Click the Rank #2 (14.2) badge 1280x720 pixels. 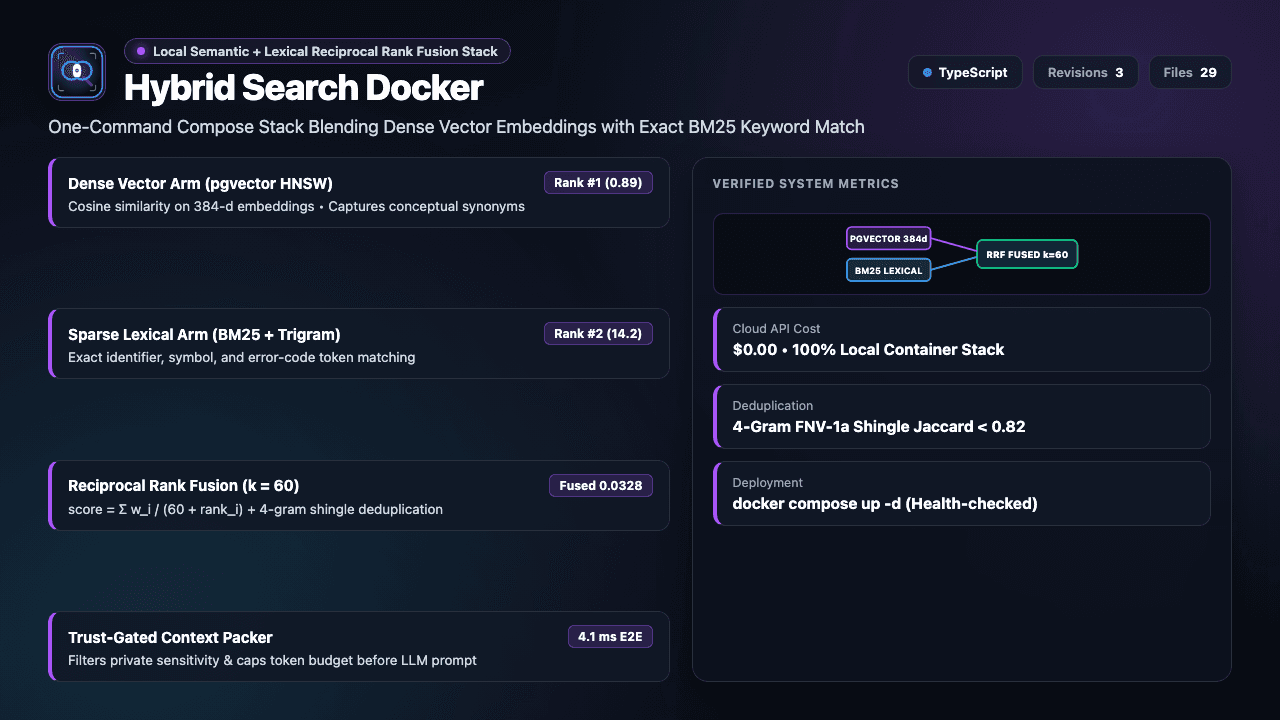(x=598, y=334)
